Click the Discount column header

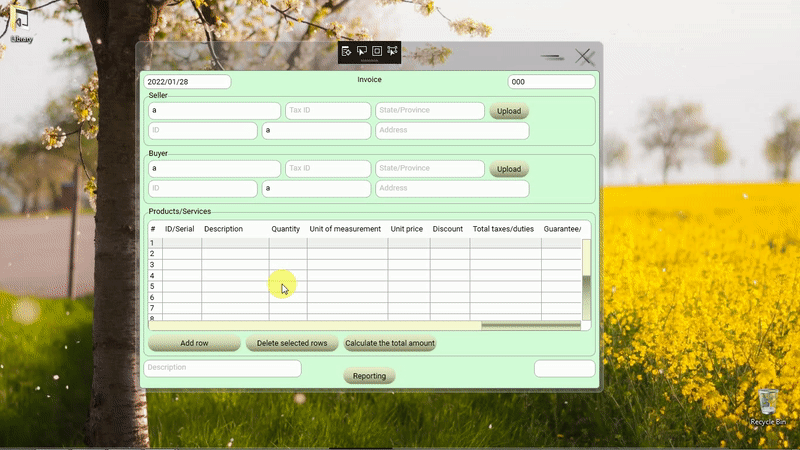click(x=447, y=229)
